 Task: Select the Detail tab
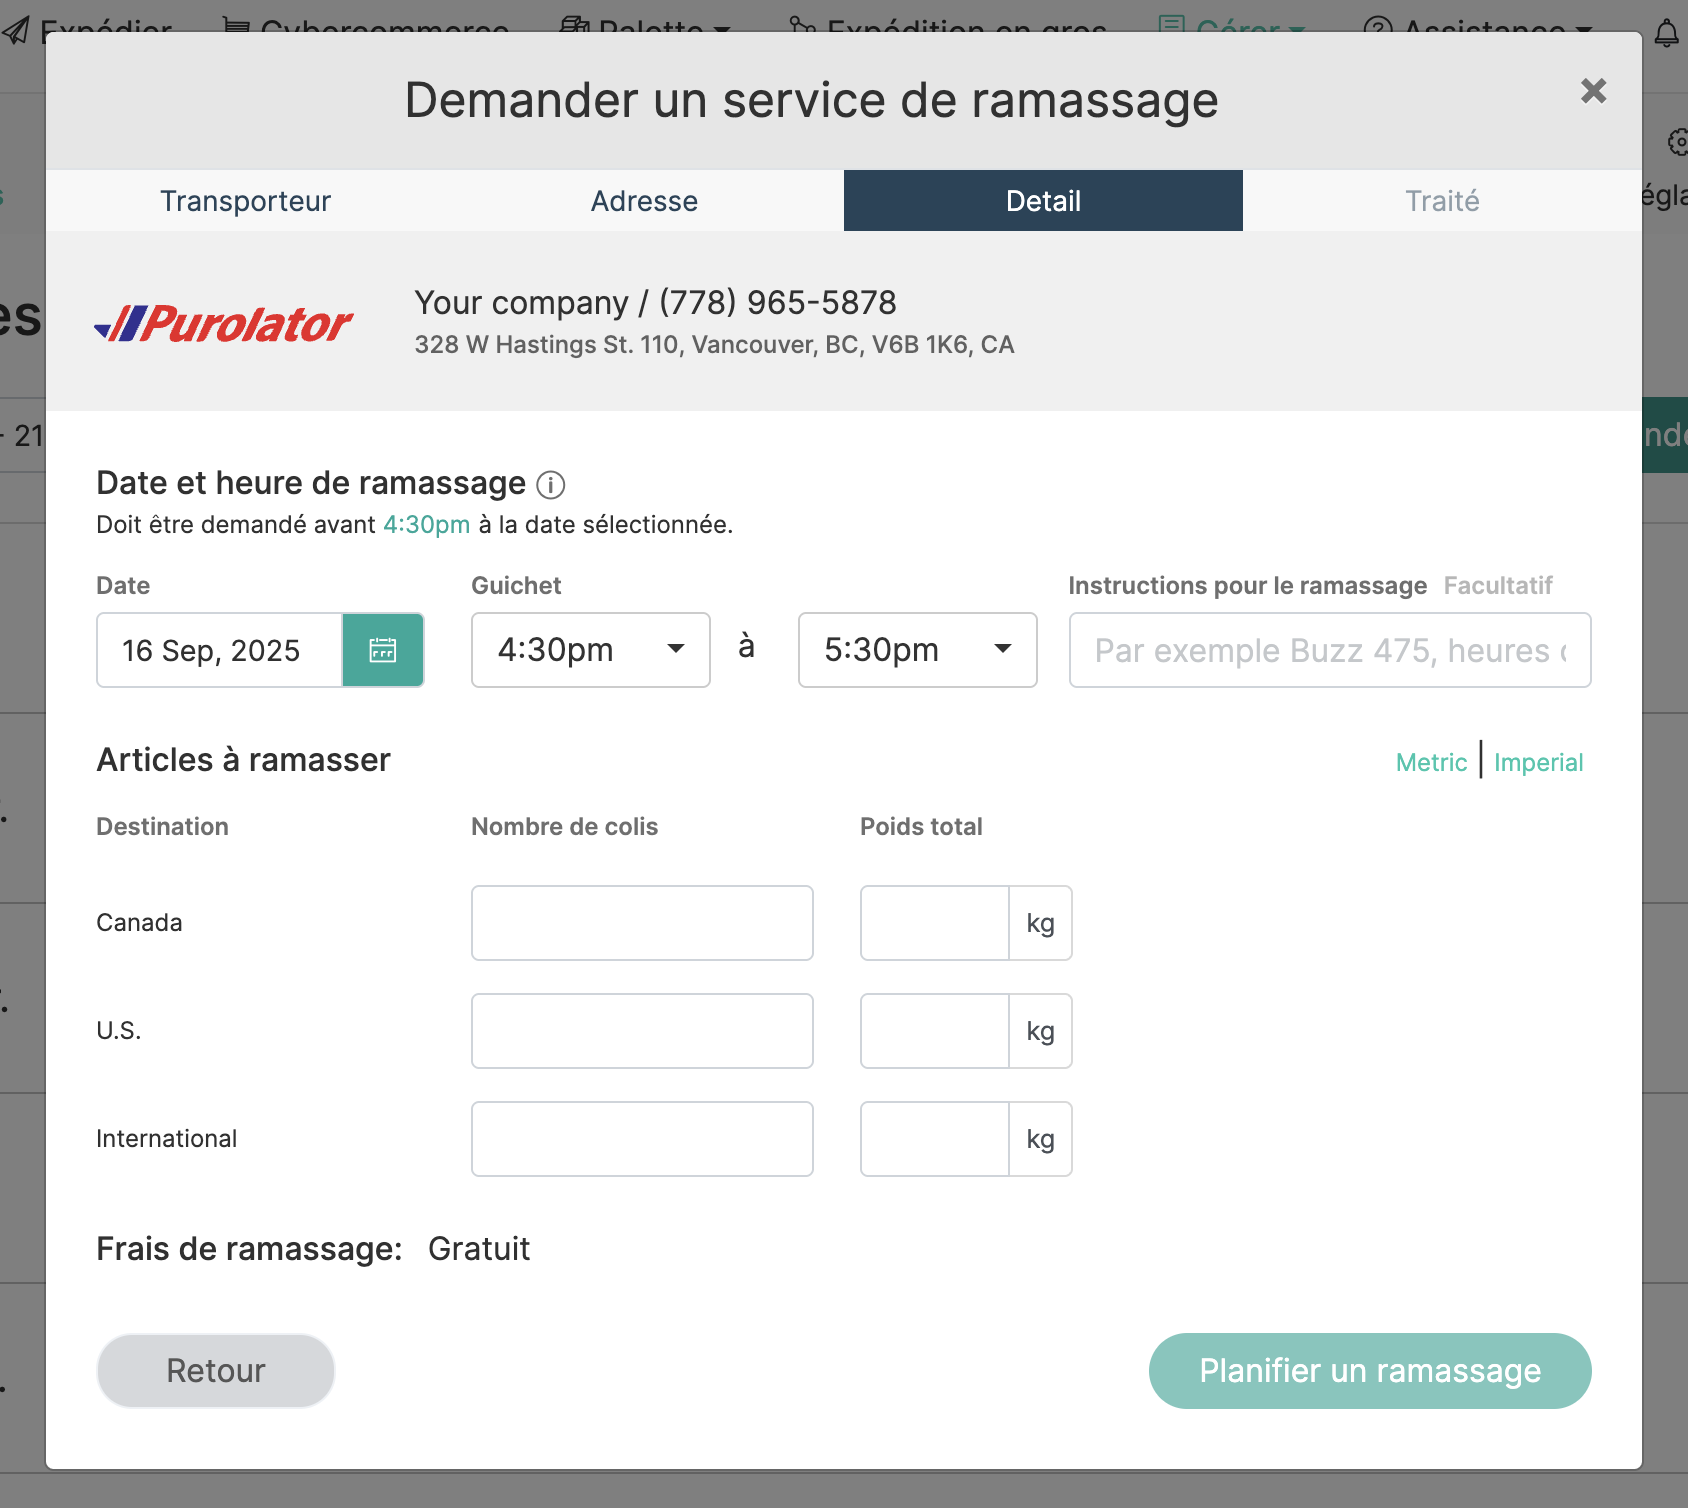(1043, 201)
